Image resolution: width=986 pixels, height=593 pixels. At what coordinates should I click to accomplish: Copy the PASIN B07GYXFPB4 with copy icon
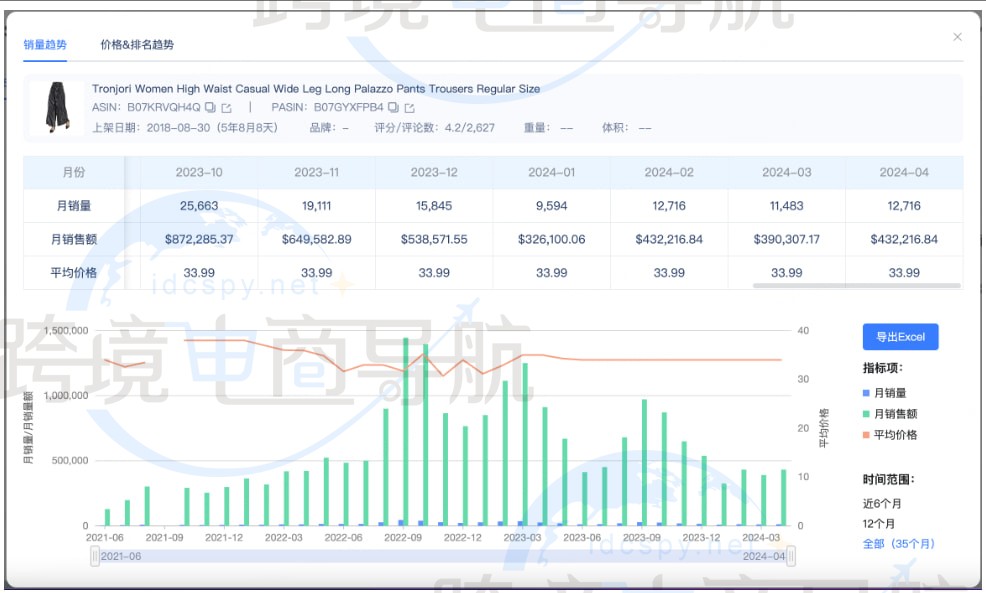point(394,107)
